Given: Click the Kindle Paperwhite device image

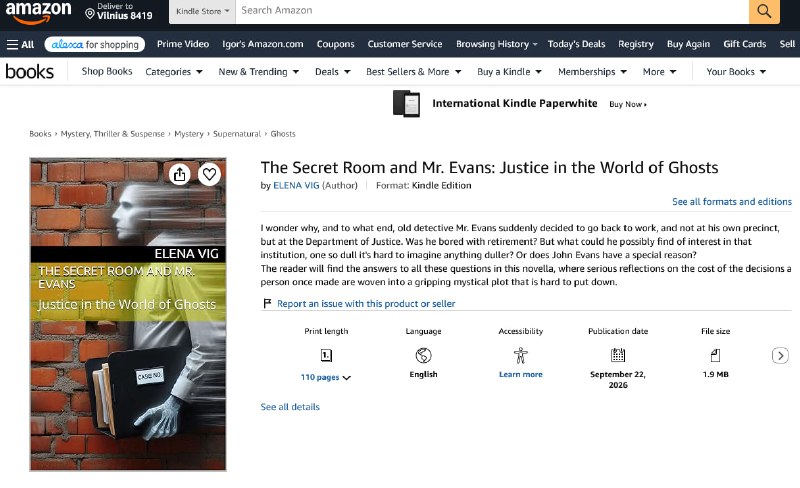Looking at the screenshot, I should [x=406, y=104].
